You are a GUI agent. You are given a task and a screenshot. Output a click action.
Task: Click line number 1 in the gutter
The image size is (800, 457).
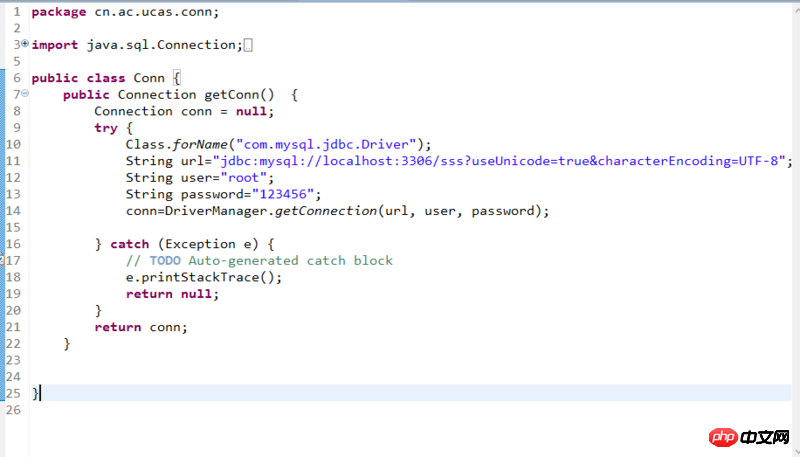tap(16, 12)
